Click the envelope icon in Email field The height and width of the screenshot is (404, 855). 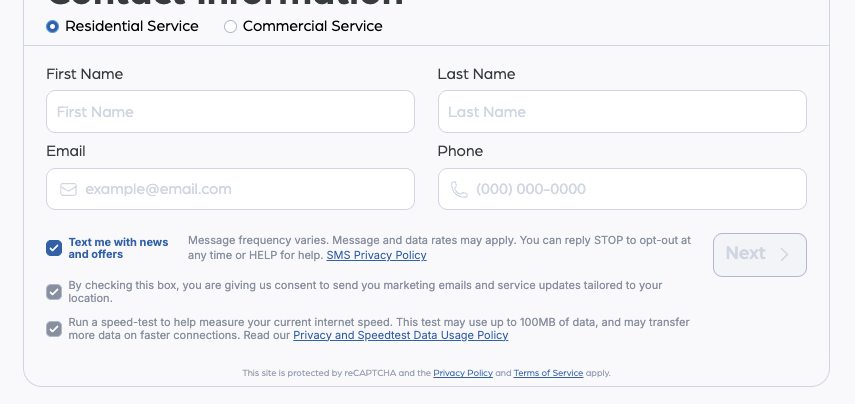point(68,189)
